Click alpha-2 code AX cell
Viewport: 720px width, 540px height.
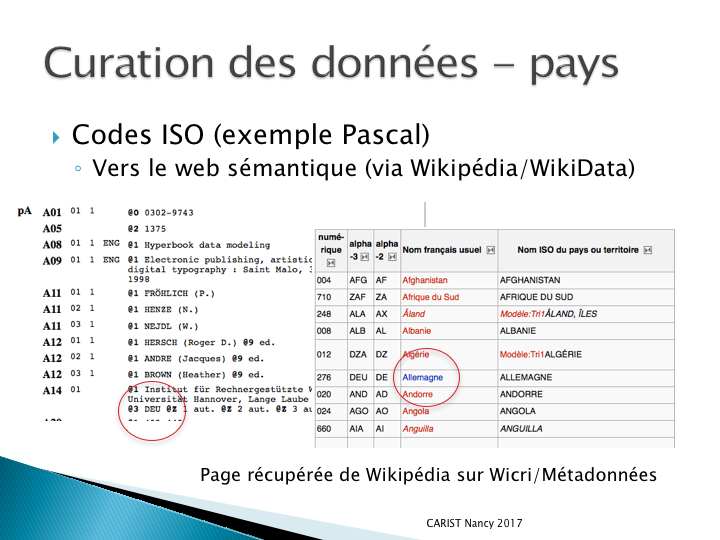tap(387, 314)
